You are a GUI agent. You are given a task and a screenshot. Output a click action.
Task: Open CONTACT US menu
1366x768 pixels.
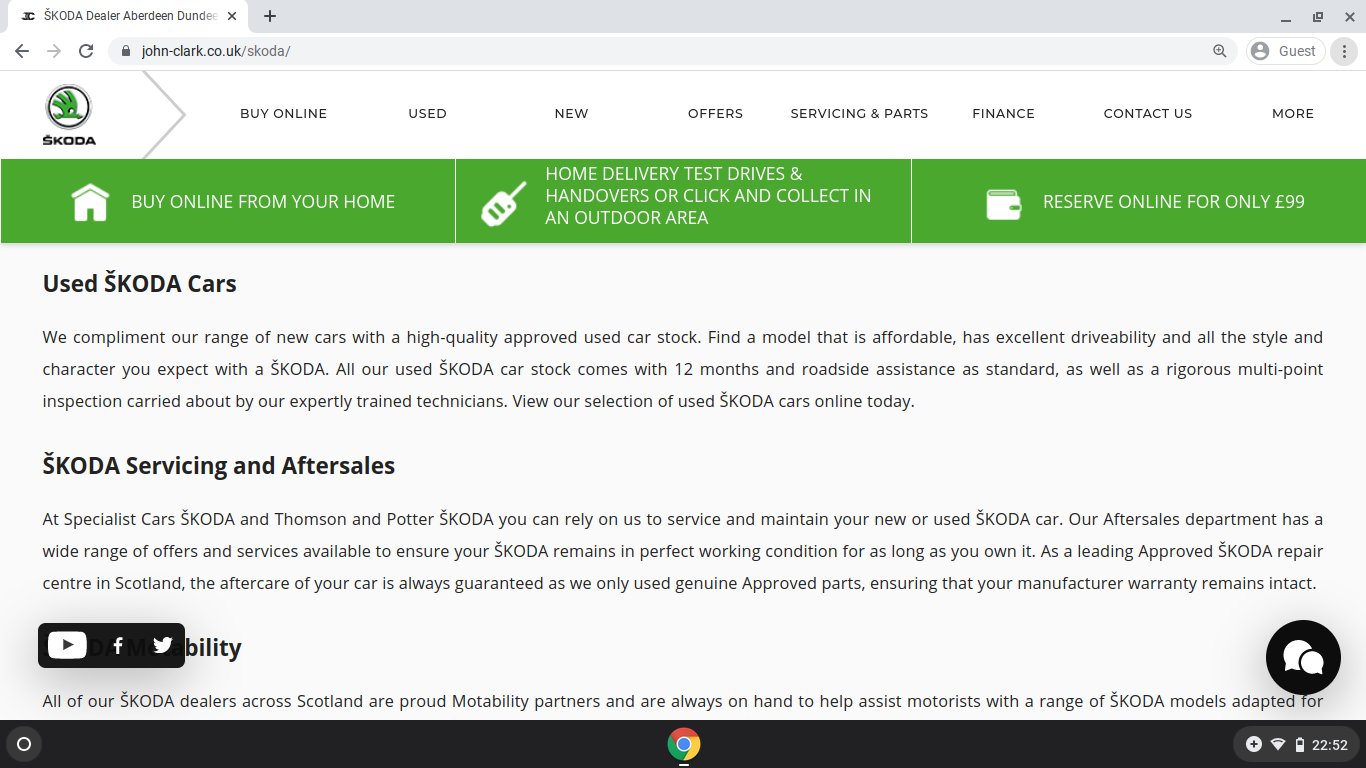click(1148, 114)
